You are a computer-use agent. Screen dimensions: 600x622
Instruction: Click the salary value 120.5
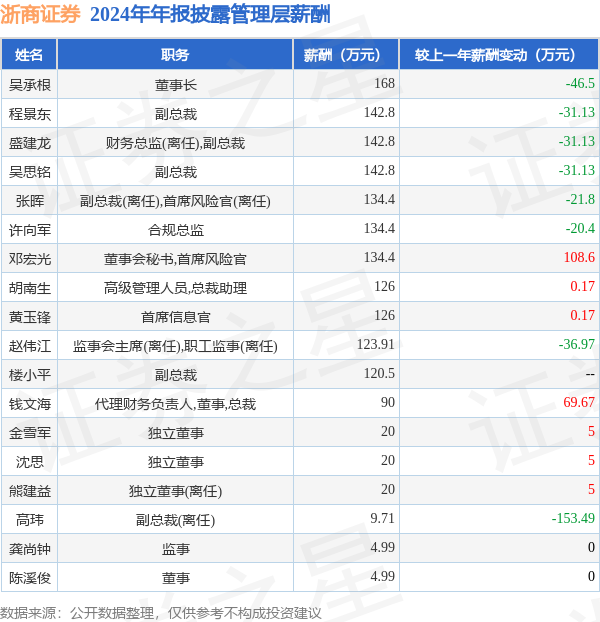pos(379,373)
